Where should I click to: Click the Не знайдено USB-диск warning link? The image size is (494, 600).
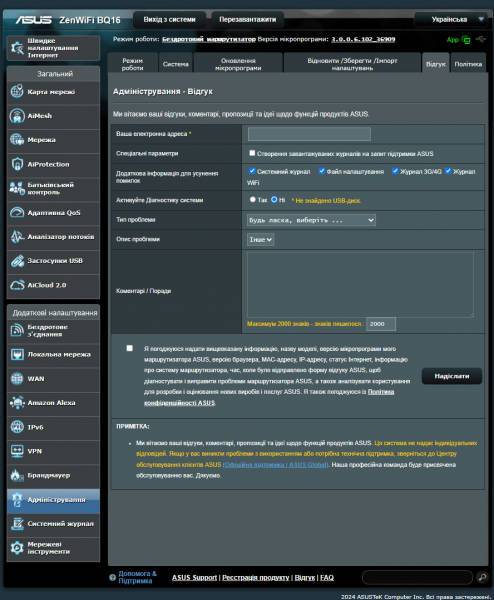(327, 201)
